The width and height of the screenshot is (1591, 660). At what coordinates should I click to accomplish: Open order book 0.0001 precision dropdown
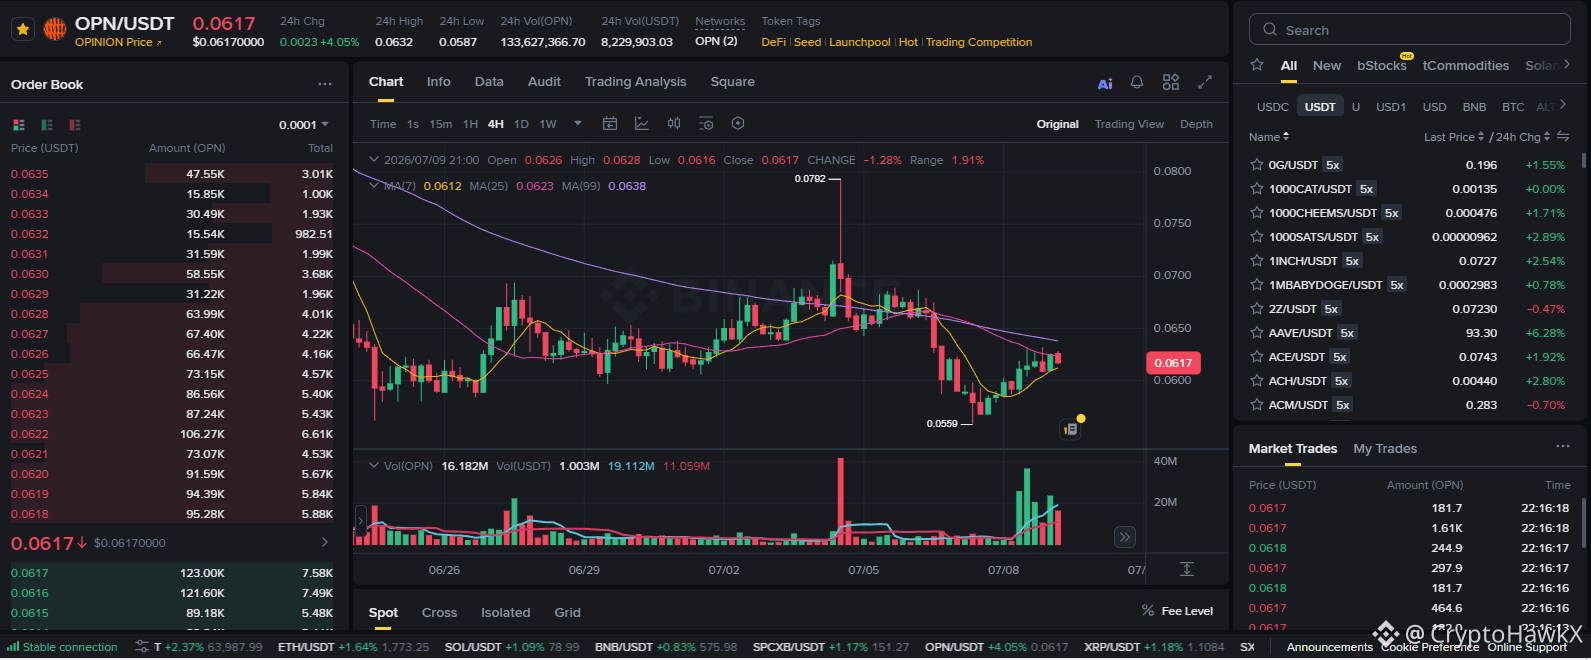point(304,125)
